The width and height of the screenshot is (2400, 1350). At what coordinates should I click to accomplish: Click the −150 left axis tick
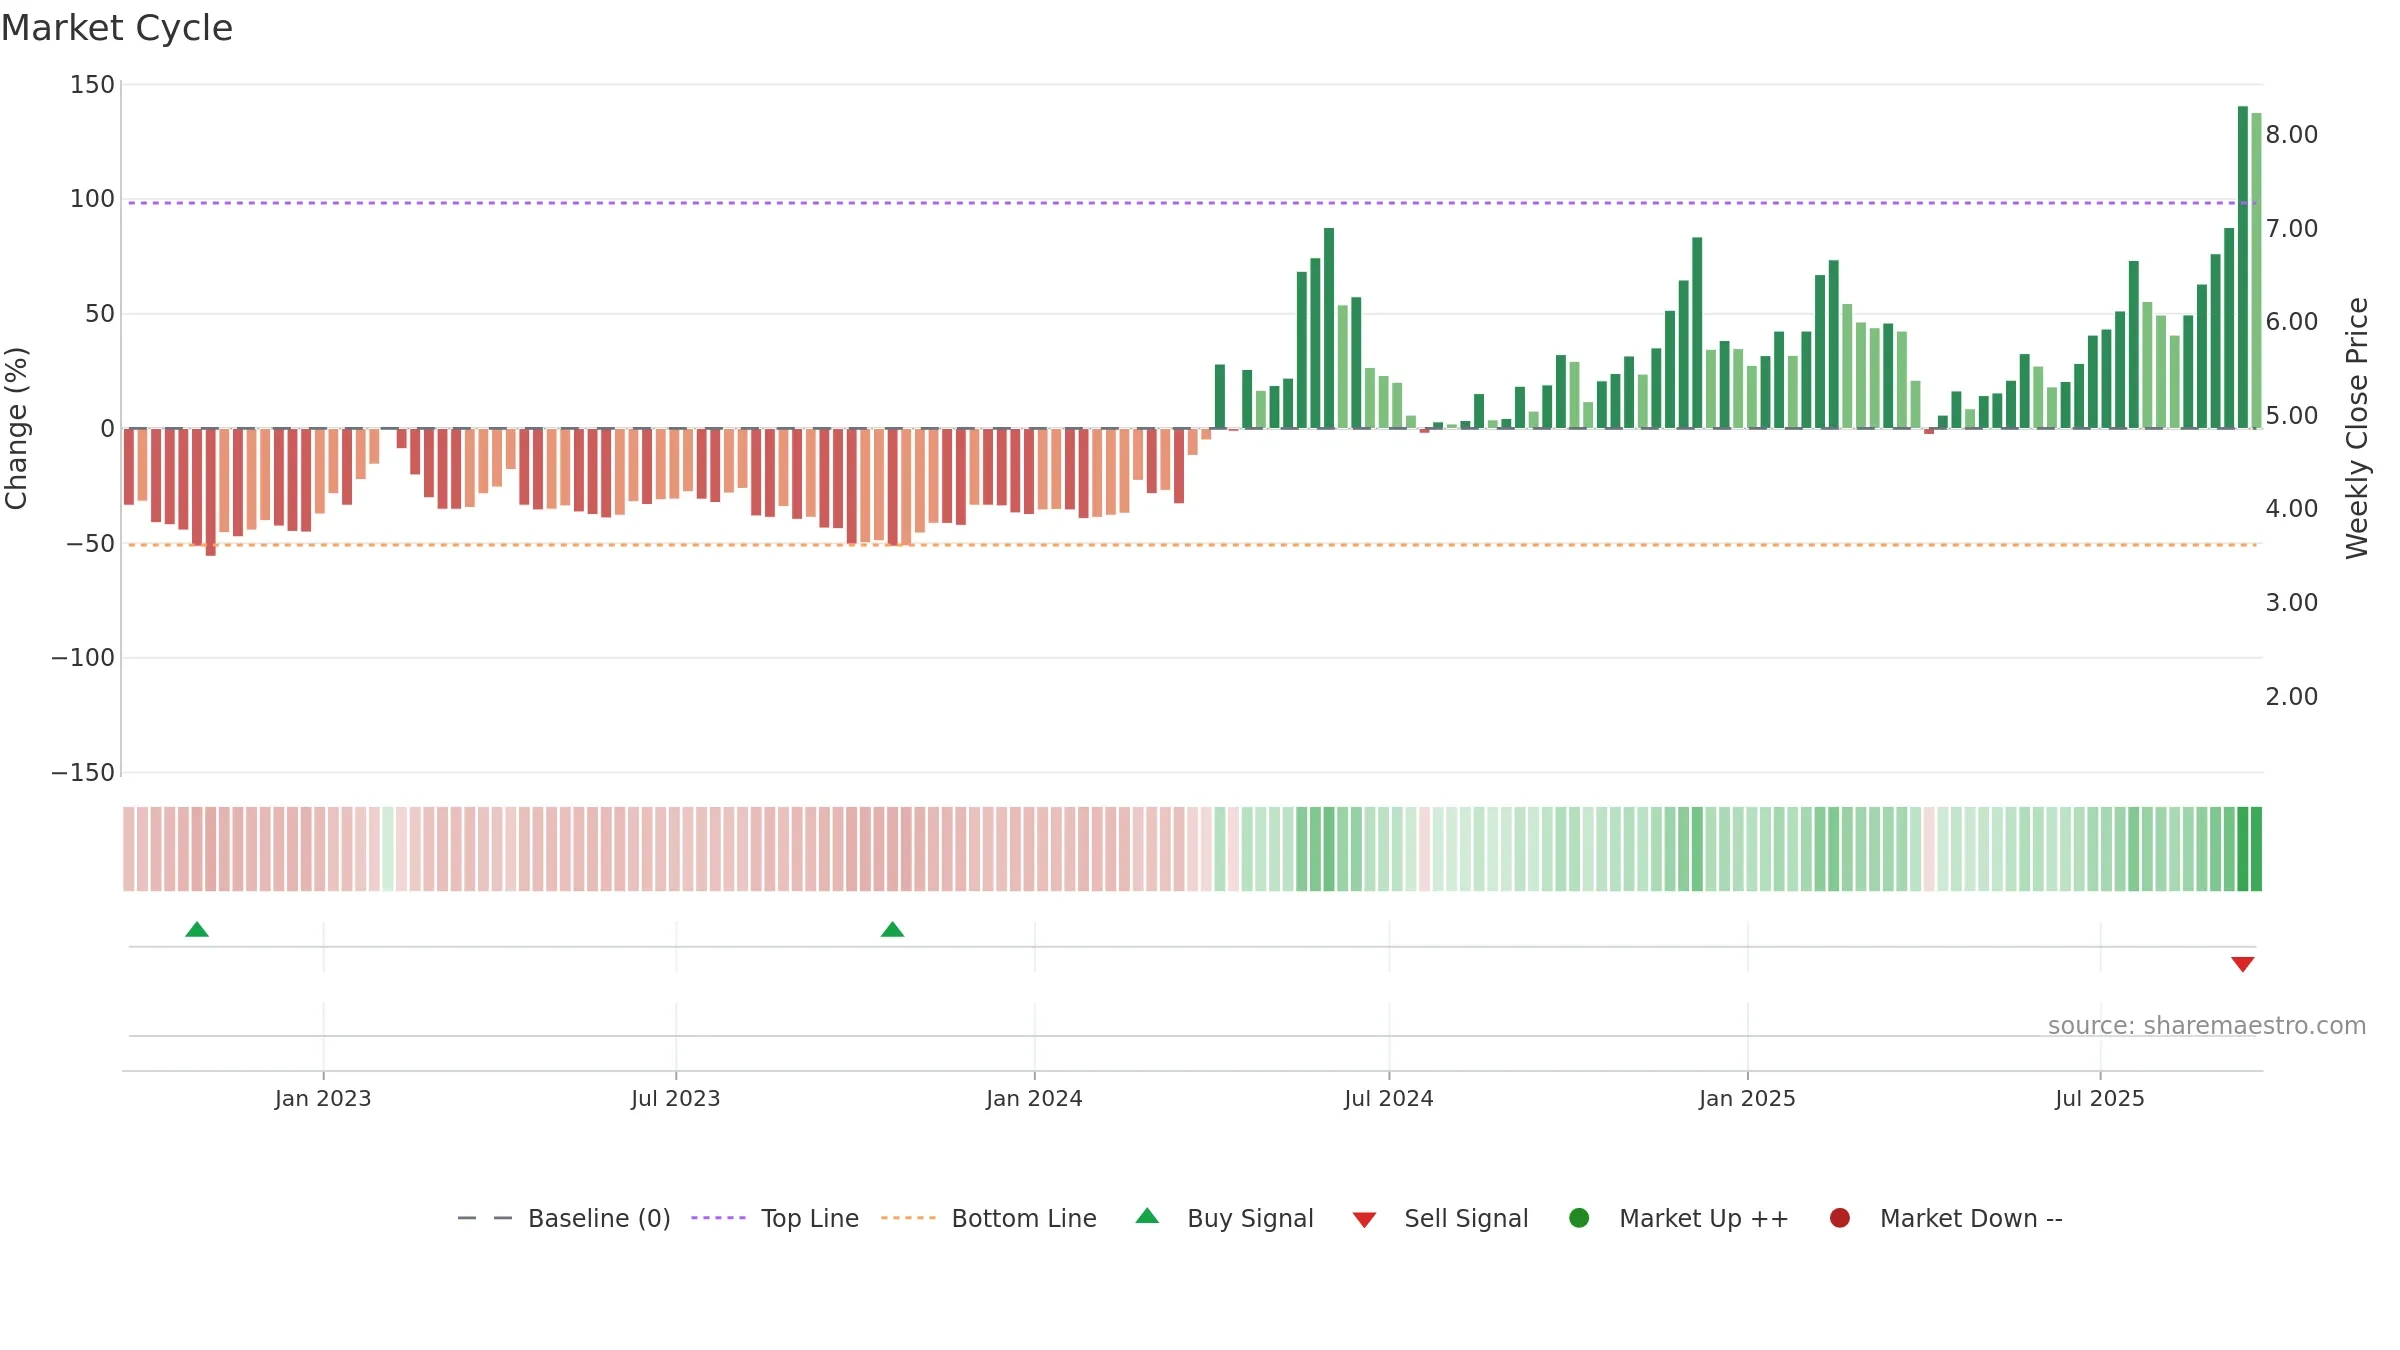tap(83, 773)
